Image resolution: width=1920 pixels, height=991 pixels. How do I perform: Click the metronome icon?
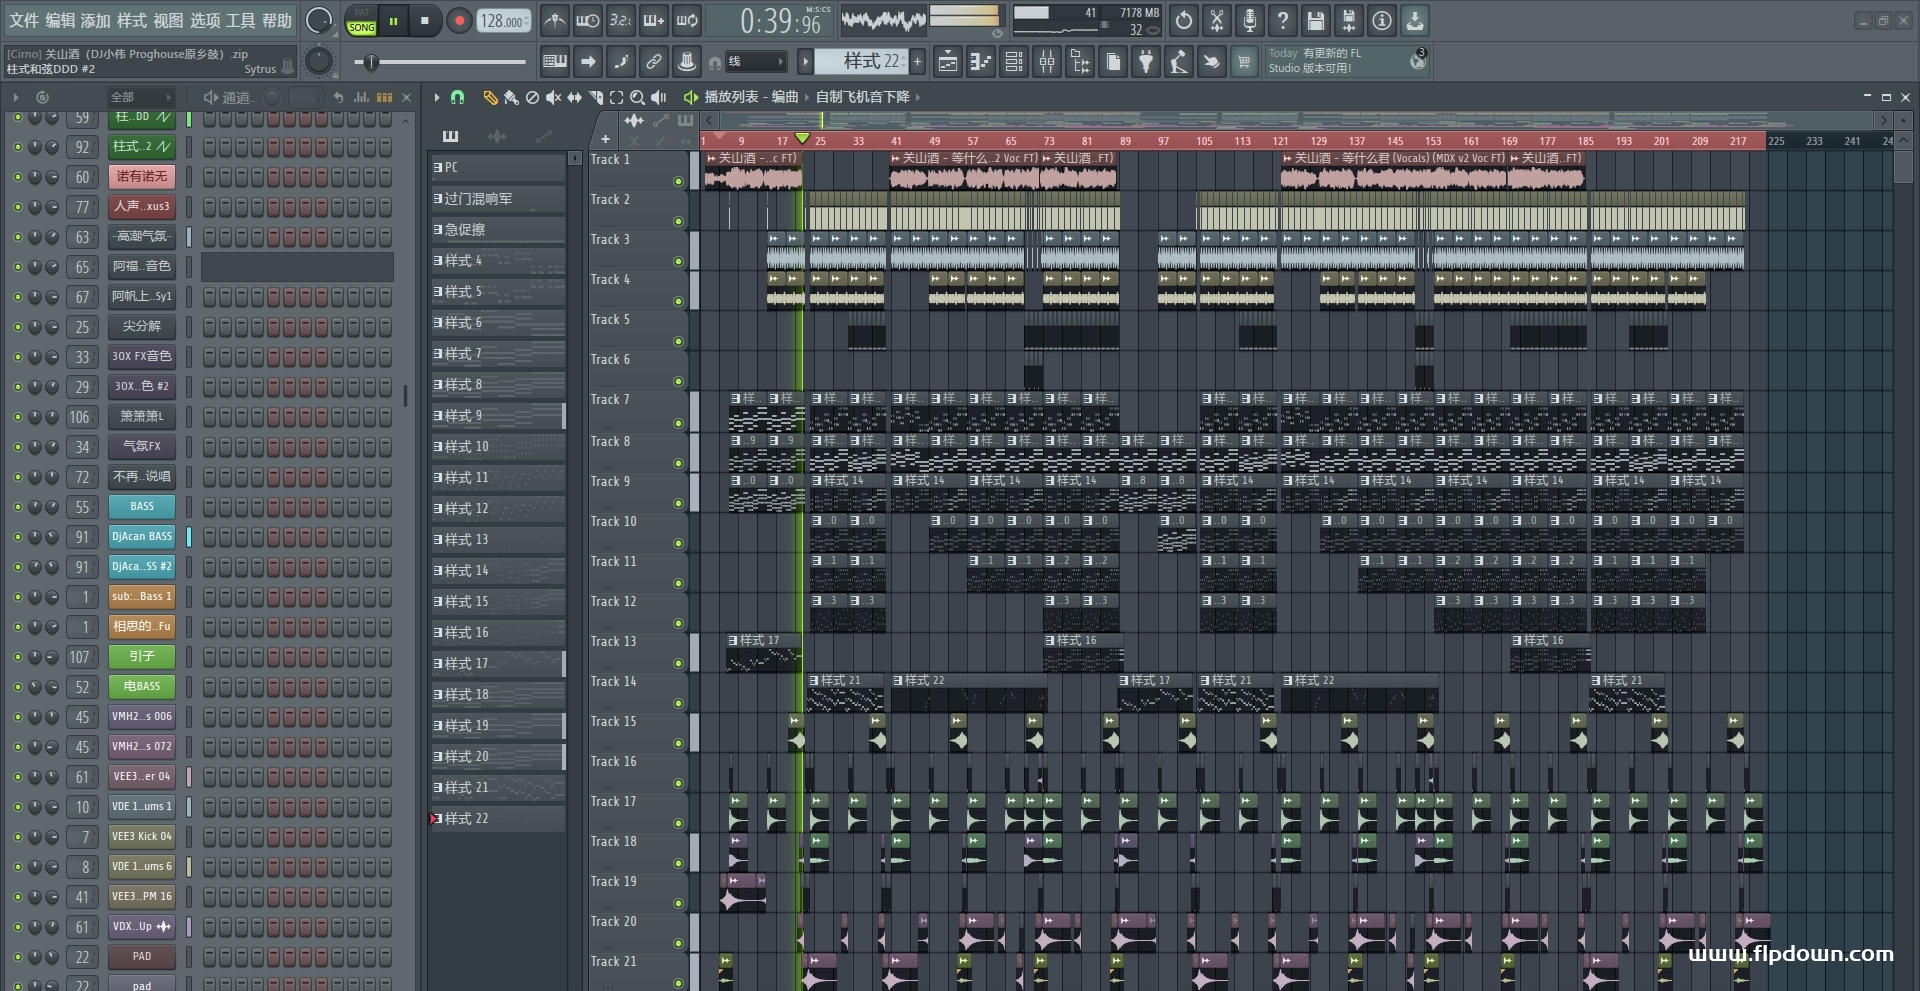[x=555, y=20]
